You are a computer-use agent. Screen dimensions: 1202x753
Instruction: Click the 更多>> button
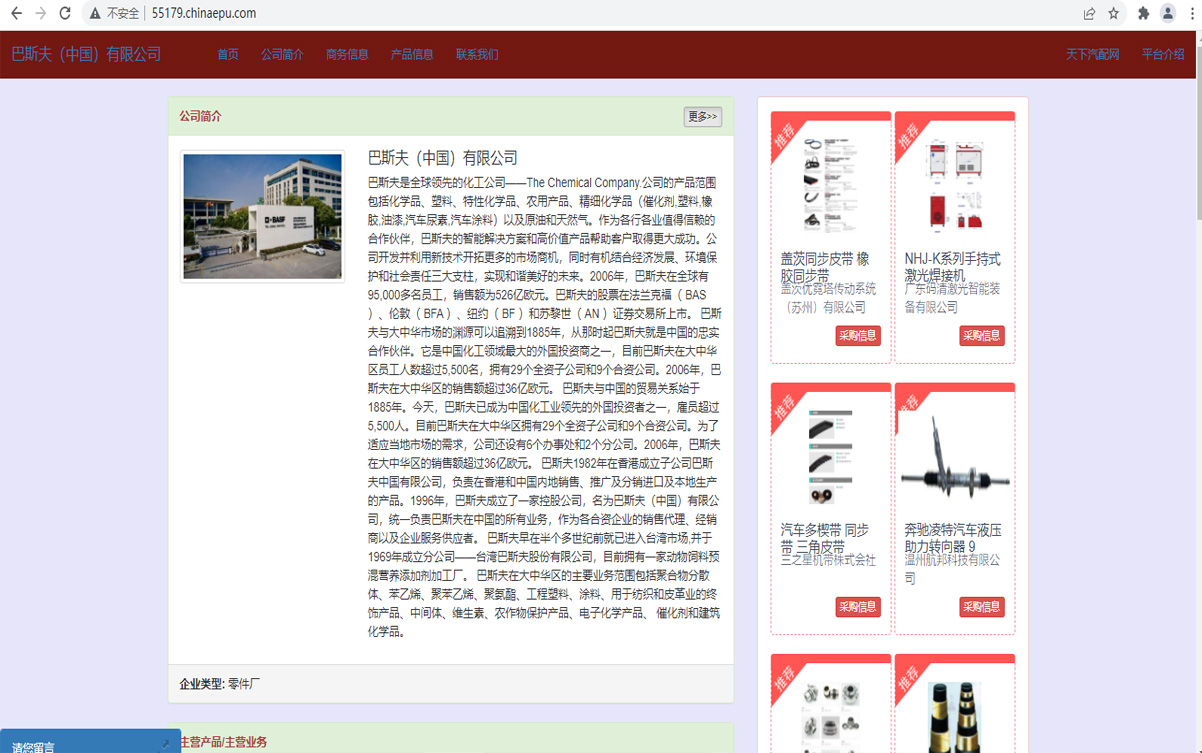click(x=702, y=117)
